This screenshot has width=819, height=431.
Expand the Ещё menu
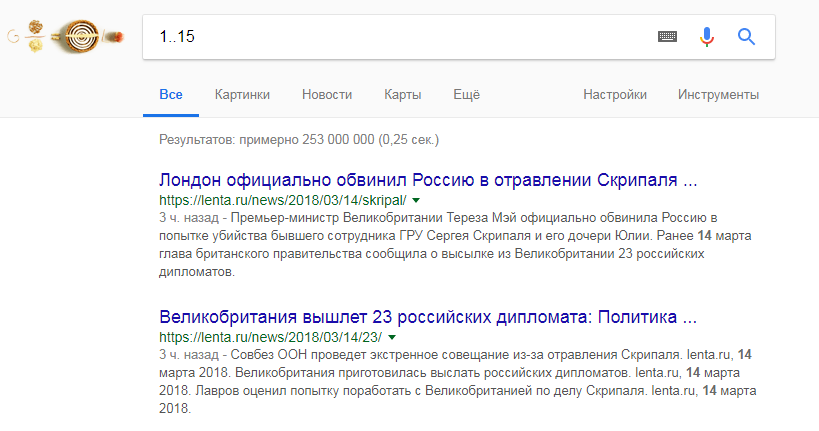pyautogui.click(x=466, y=95)
